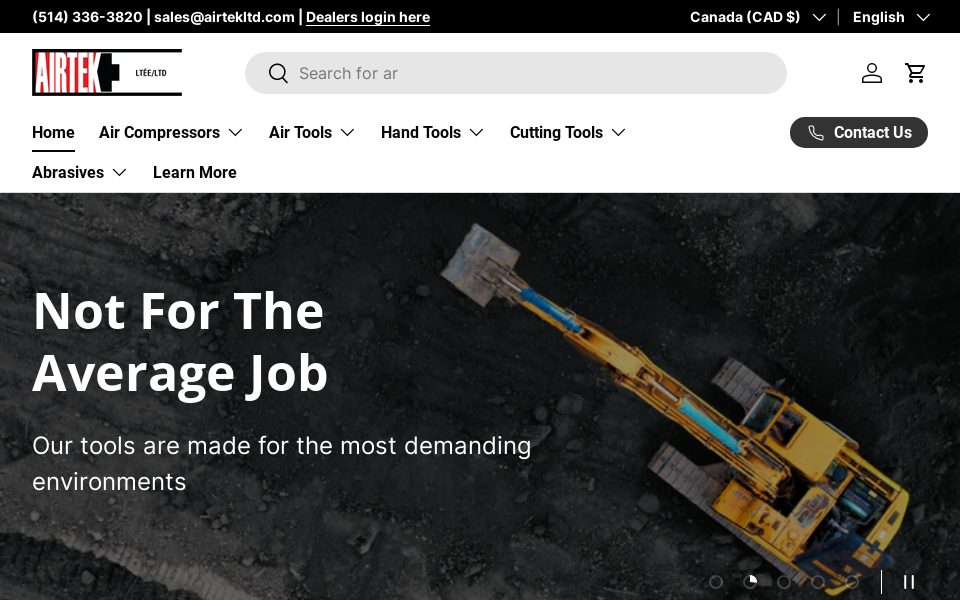Click the phone icon in Contact Us
960x600 pixels.
(x=816, y=133)
